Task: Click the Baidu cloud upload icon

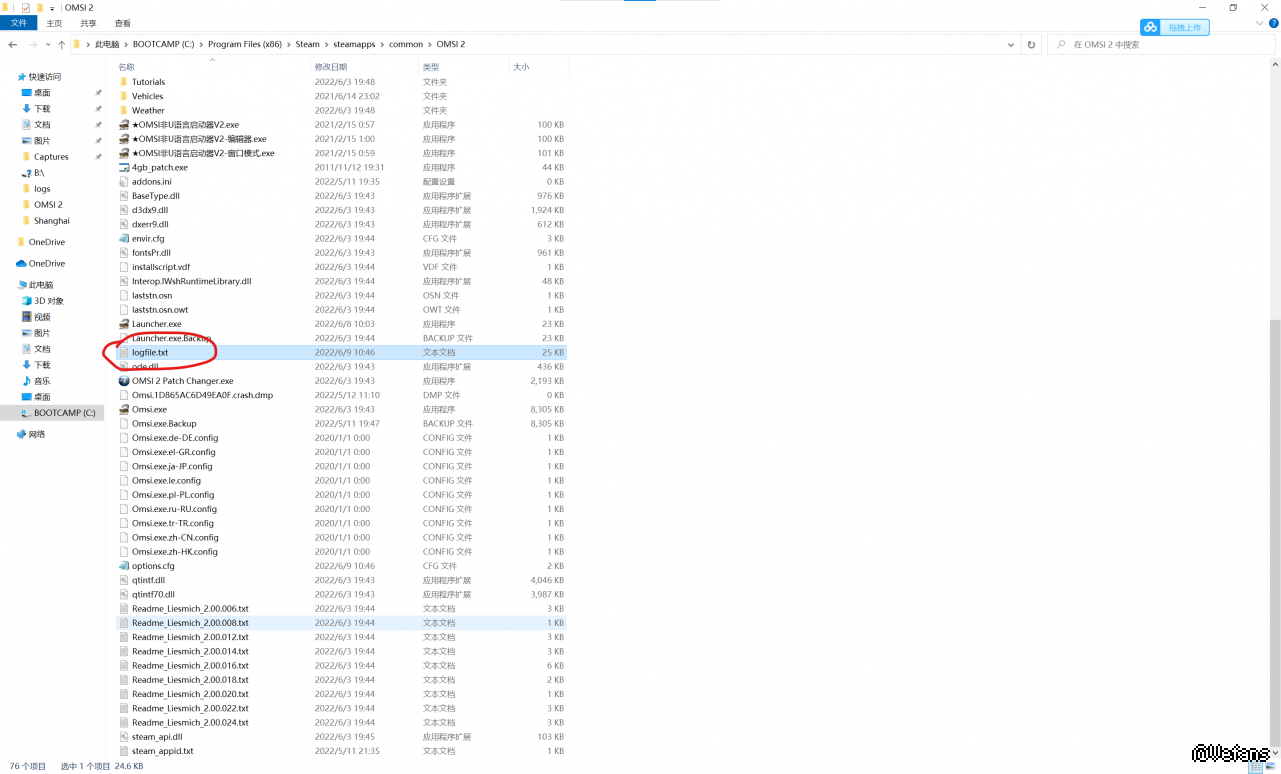Action: pyautogui.click(x=1151, y=27)
